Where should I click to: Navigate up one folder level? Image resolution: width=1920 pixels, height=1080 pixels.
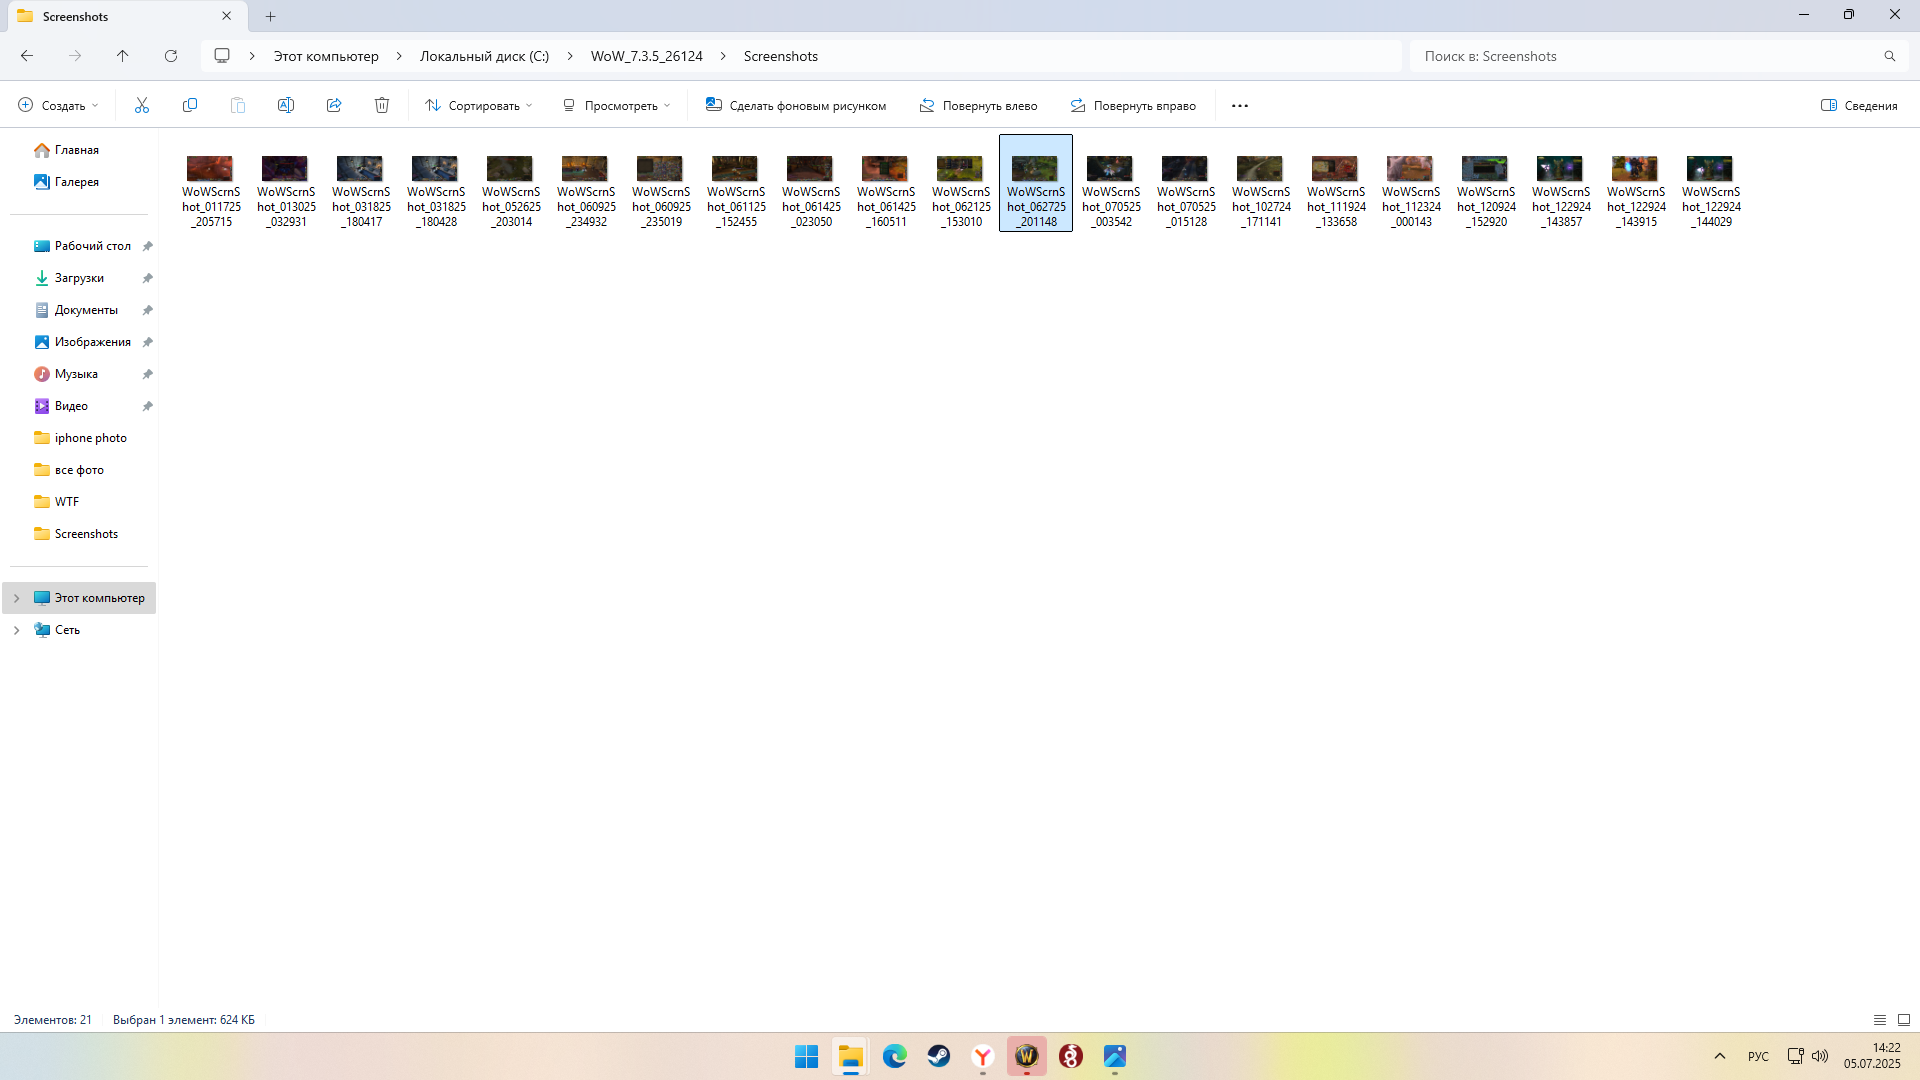(123, 56)
